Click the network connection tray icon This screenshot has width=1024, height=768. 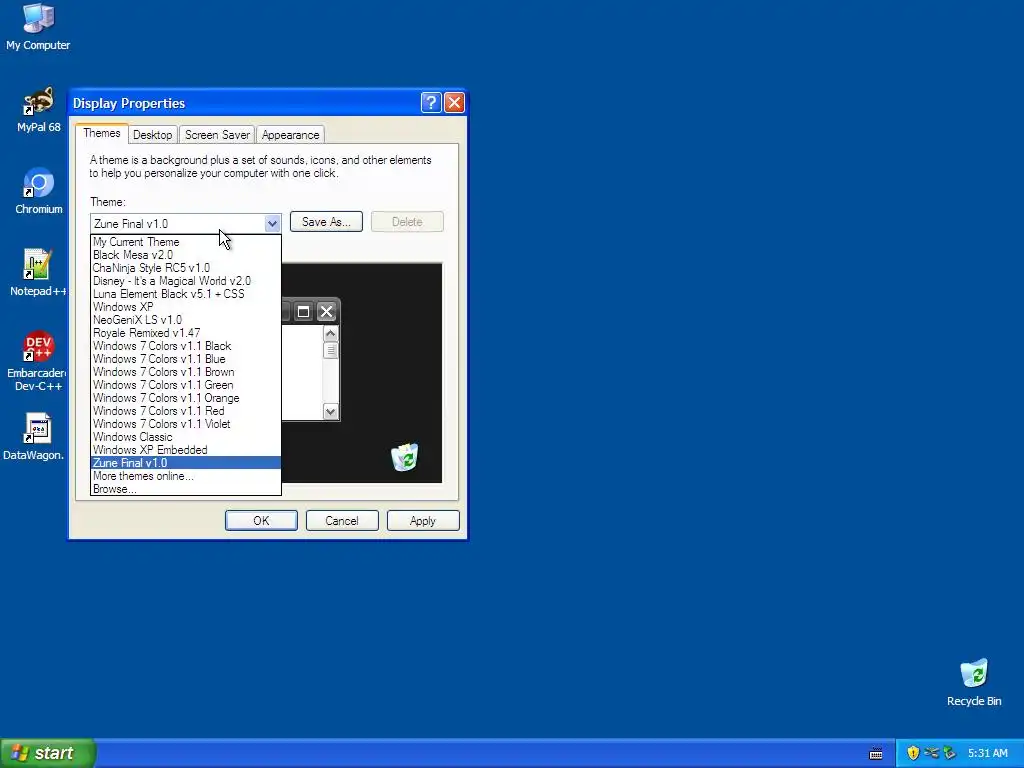(931, 753)
